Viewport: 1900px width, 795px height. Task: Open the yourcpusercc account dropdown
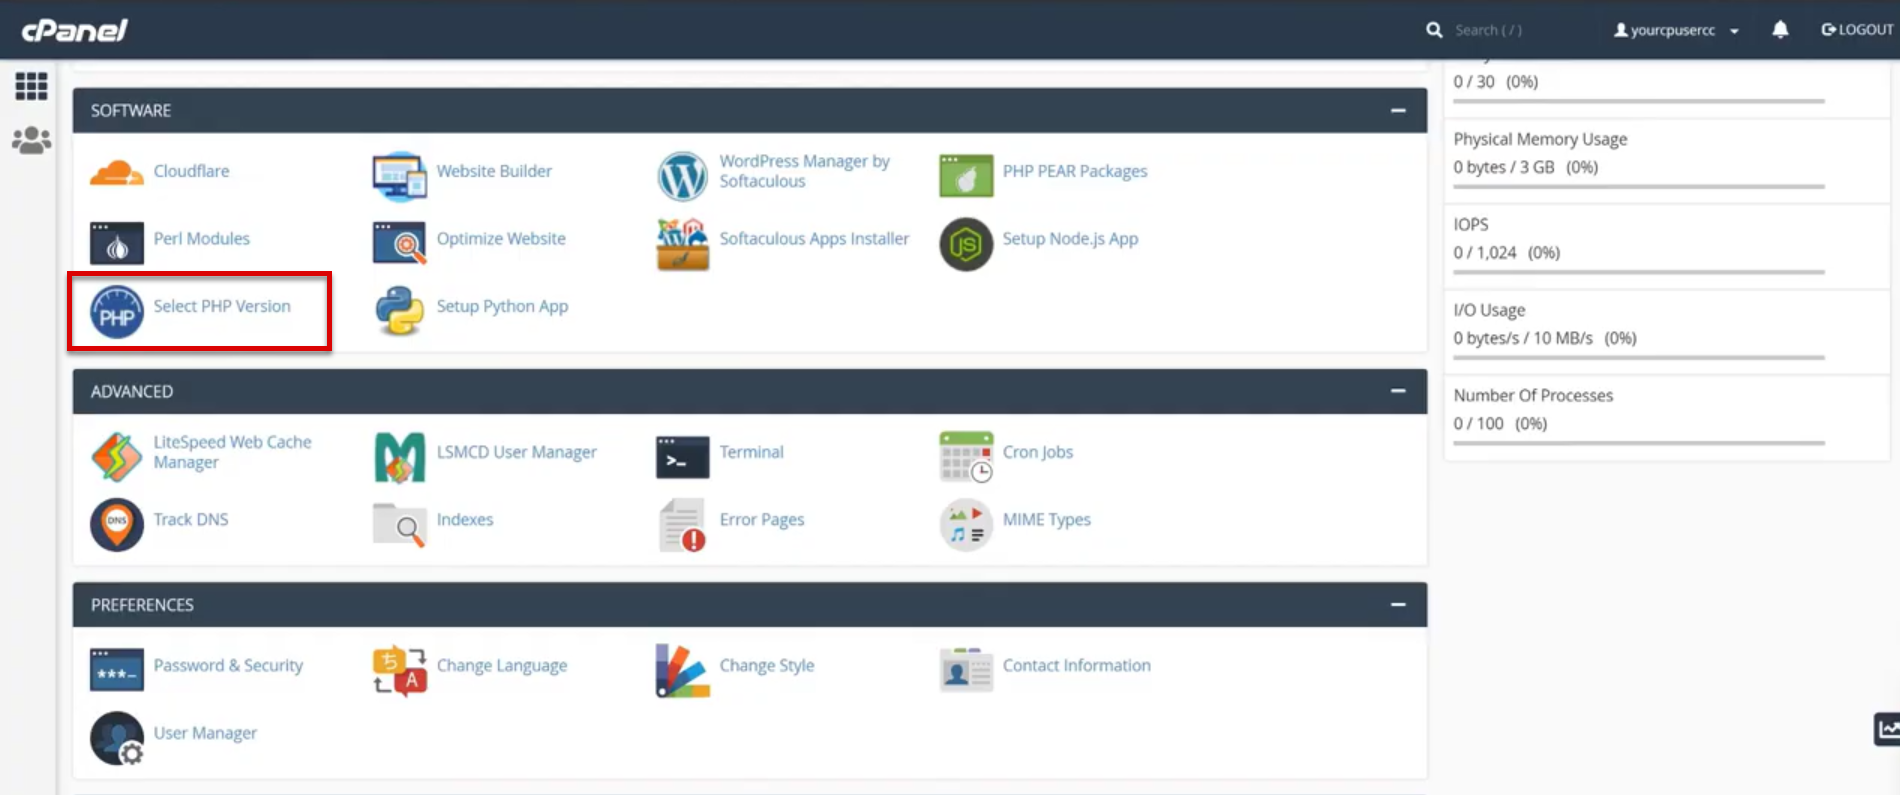pyautogui.click(x=1676, y=30)
